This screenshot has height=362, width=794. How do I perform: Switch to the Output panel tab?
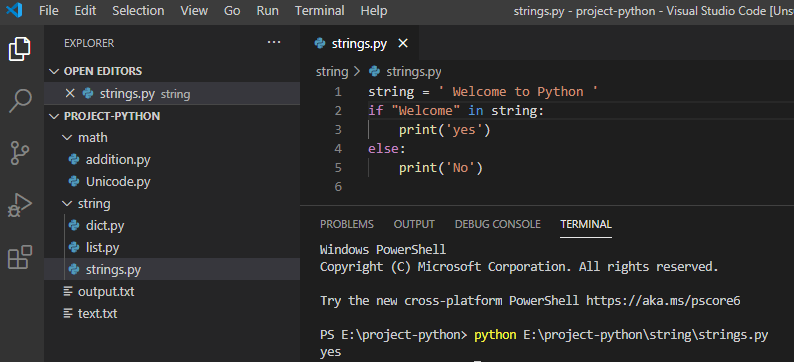click(x=414, y=224)
